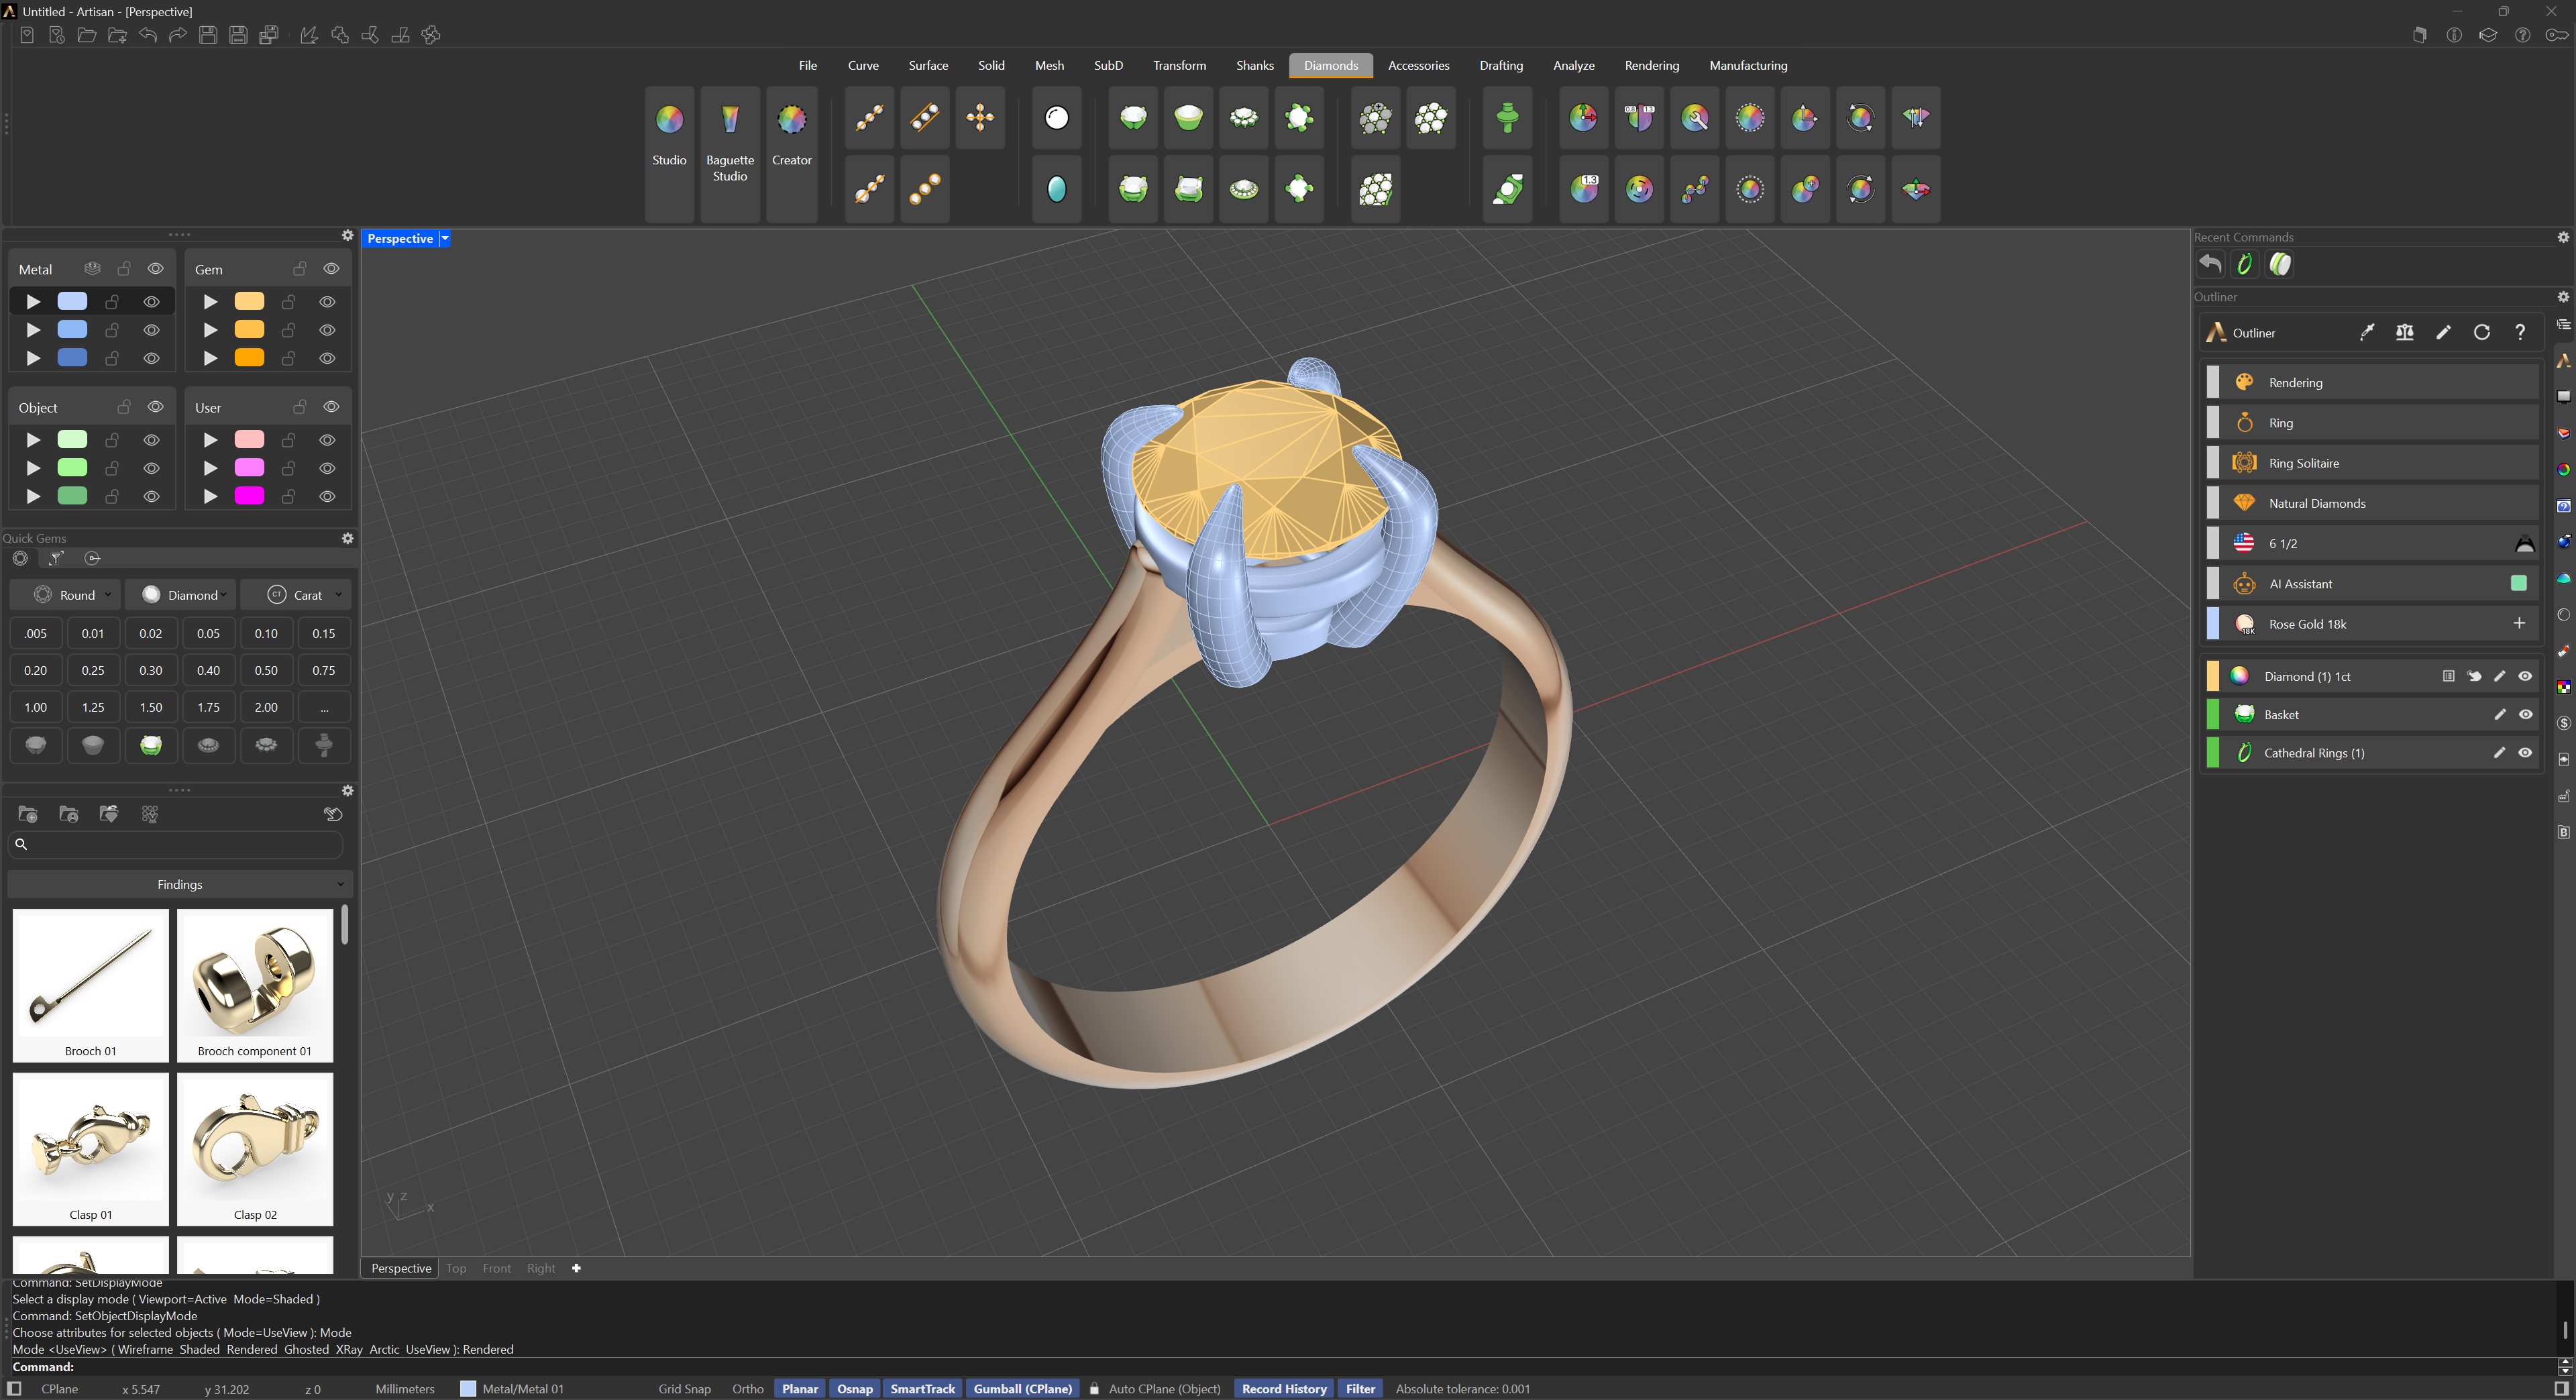Viewport: 2576px width, 1400px height.
Task: Hide the Cathedral Rings (1) item
Action: point(2525,753)
